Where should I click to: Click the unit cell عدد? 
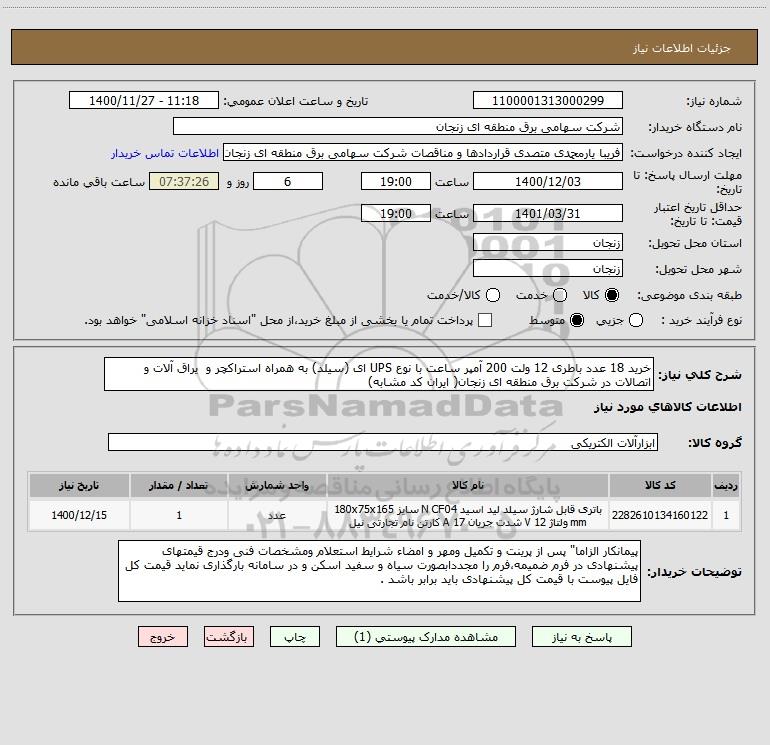277,515
